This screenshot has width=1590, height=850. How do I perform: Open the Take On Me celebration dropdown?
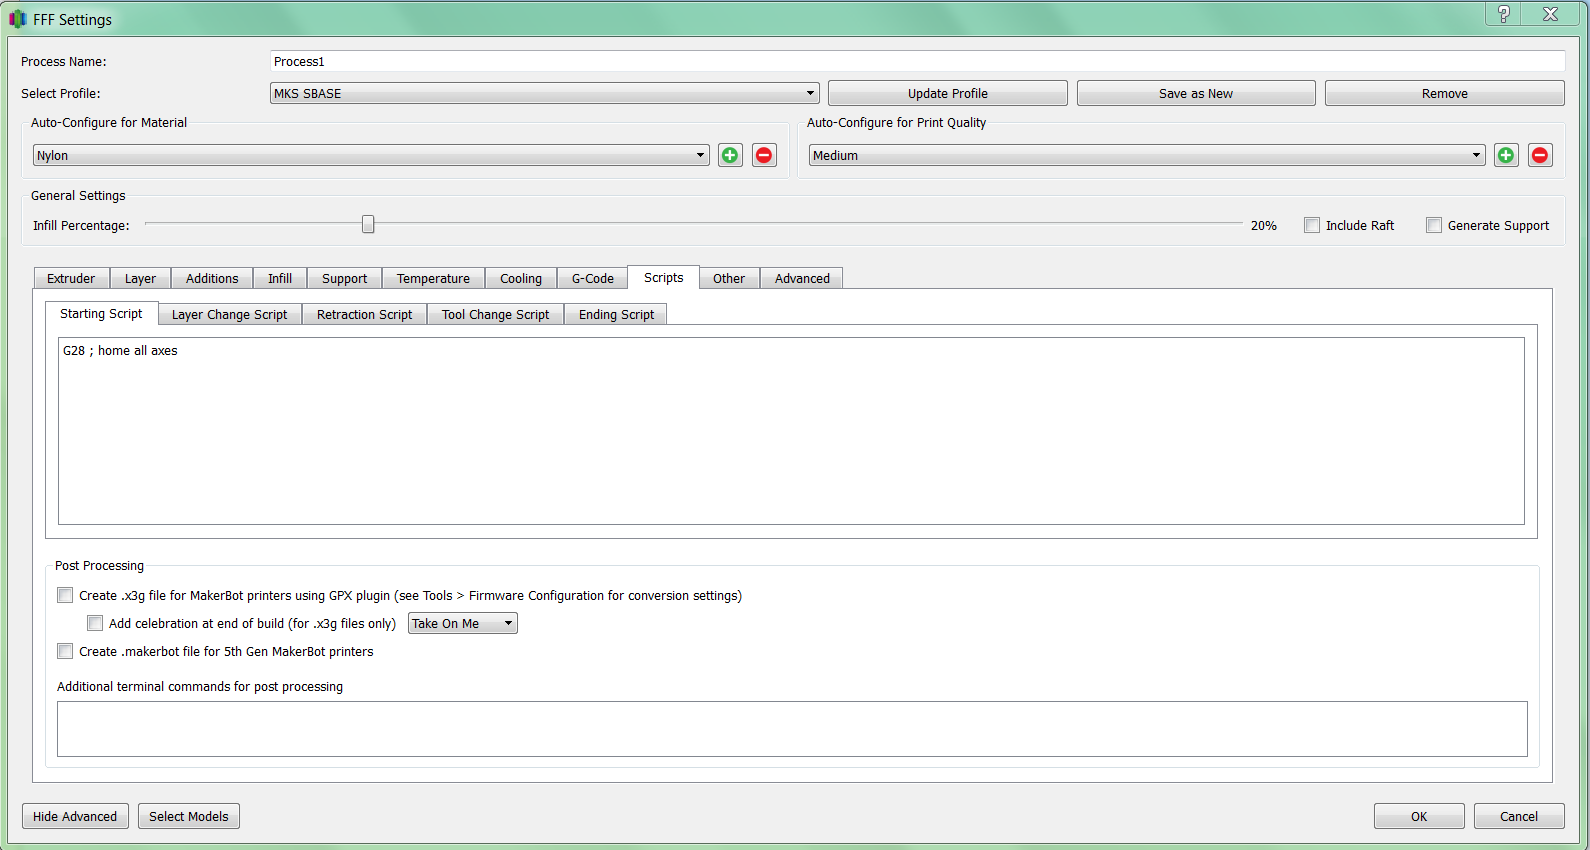pyautogui.click(x=463, y=623)
